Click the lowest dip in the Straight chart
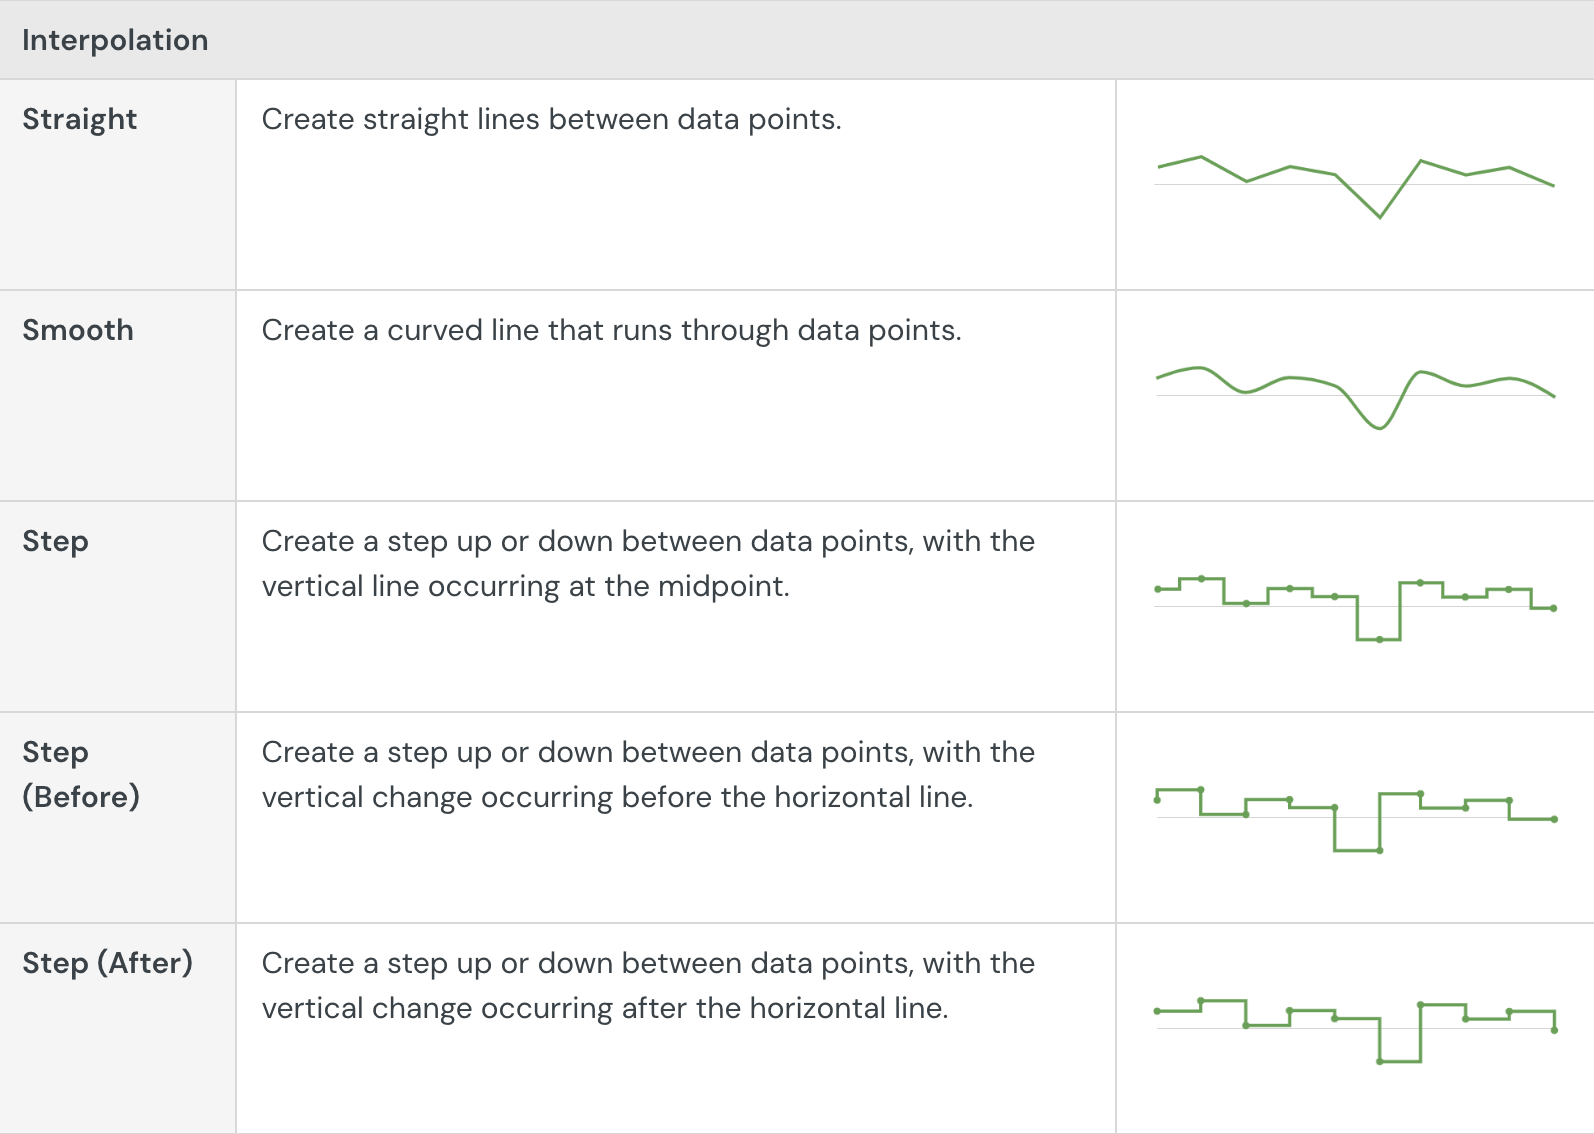The image size is (1594, 1134). (1380, 217)
